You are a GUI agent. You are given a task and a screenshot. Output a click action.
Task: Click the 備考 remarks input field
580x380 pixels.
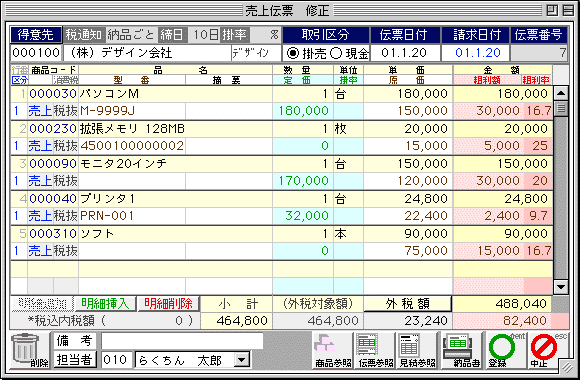(x=182, y=341)
